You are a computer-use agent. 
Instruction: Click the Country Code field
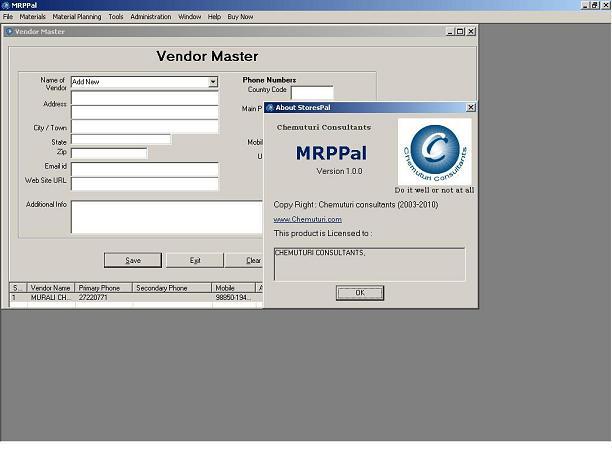[312, 93]
